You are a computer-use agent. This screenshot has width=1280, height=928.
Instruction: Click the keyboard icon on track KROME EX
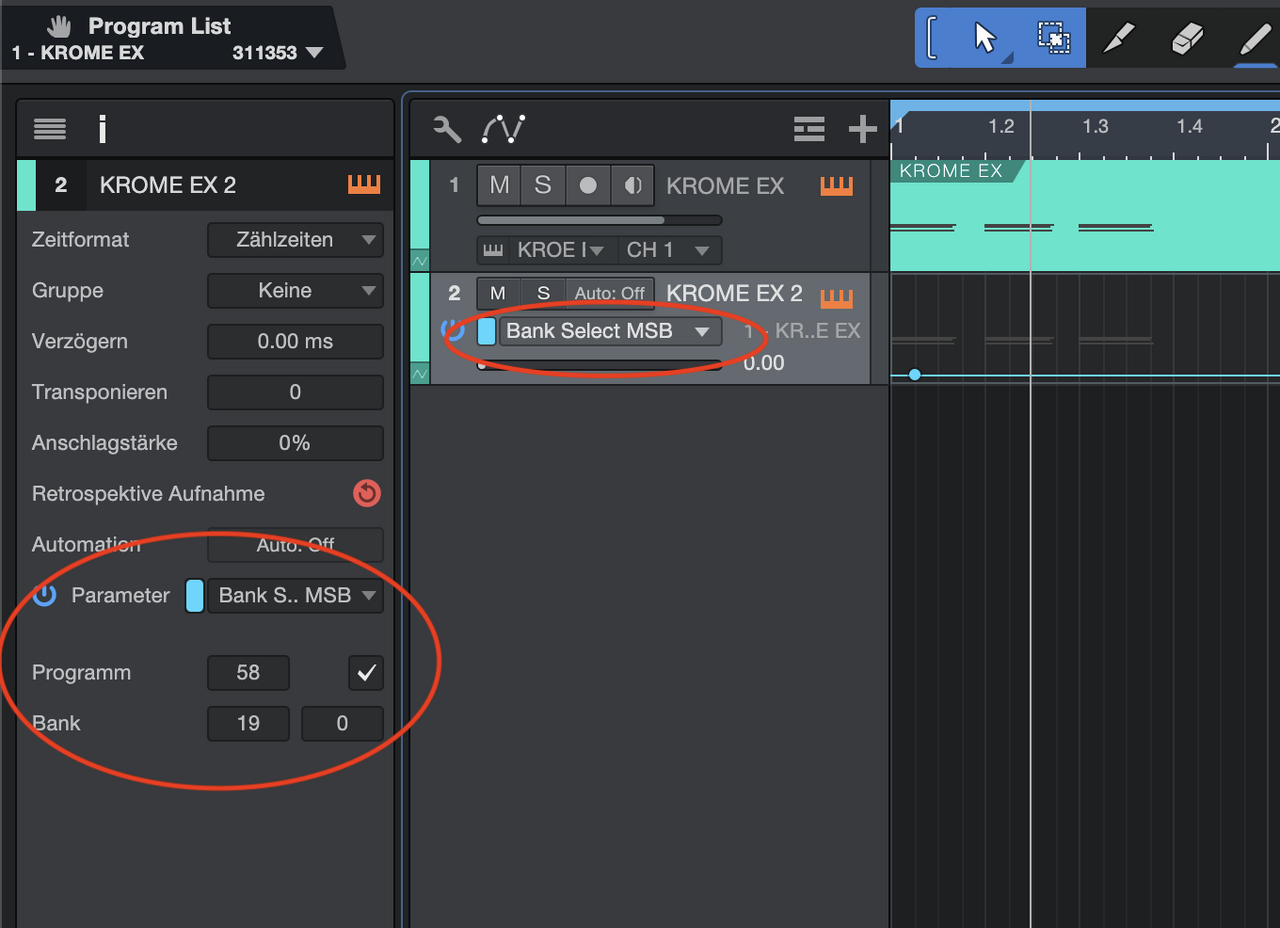[837, 186]
